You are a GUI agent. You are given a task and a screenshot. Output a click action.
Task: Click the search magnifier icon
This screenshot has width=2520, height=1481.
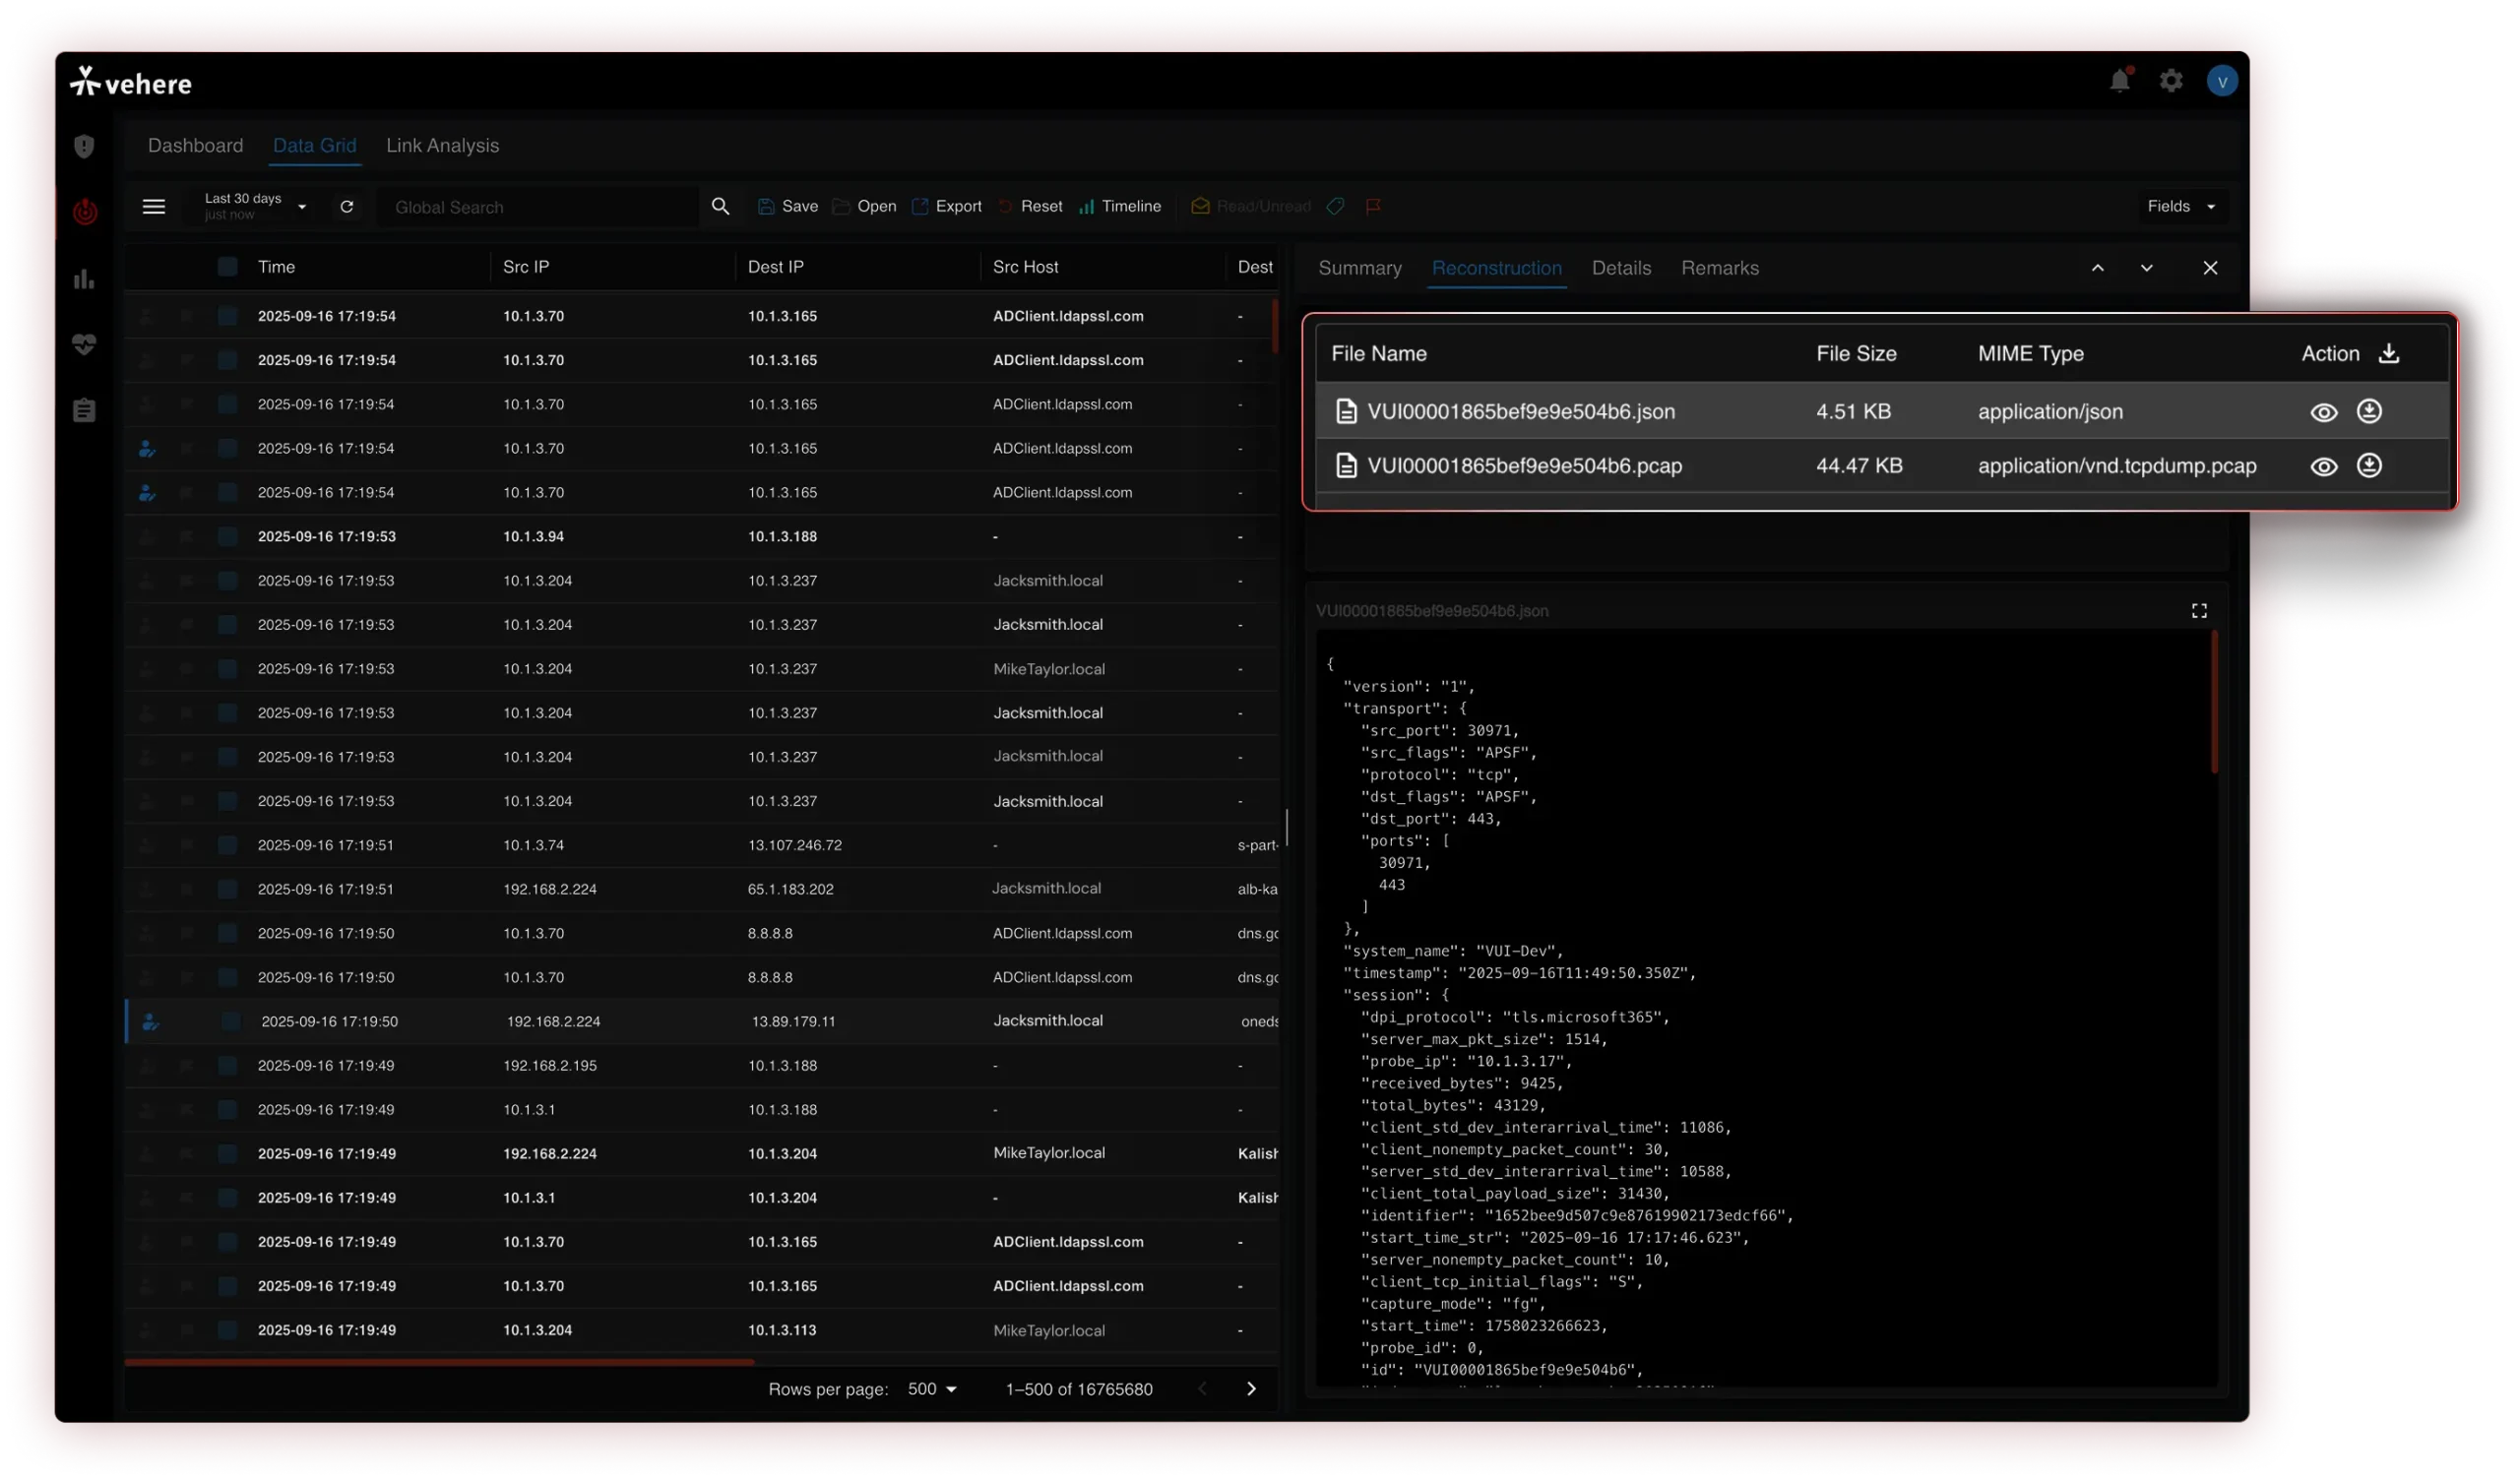(x=720, y=207)
